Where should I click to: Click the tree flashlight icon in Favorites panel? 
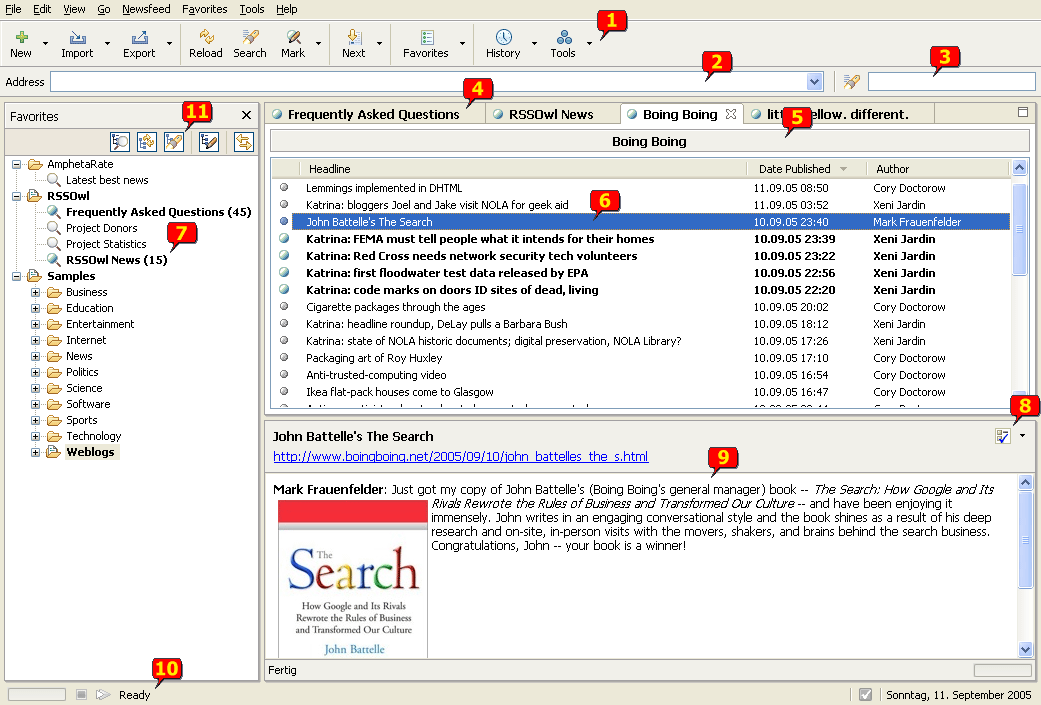click(174, 141)
